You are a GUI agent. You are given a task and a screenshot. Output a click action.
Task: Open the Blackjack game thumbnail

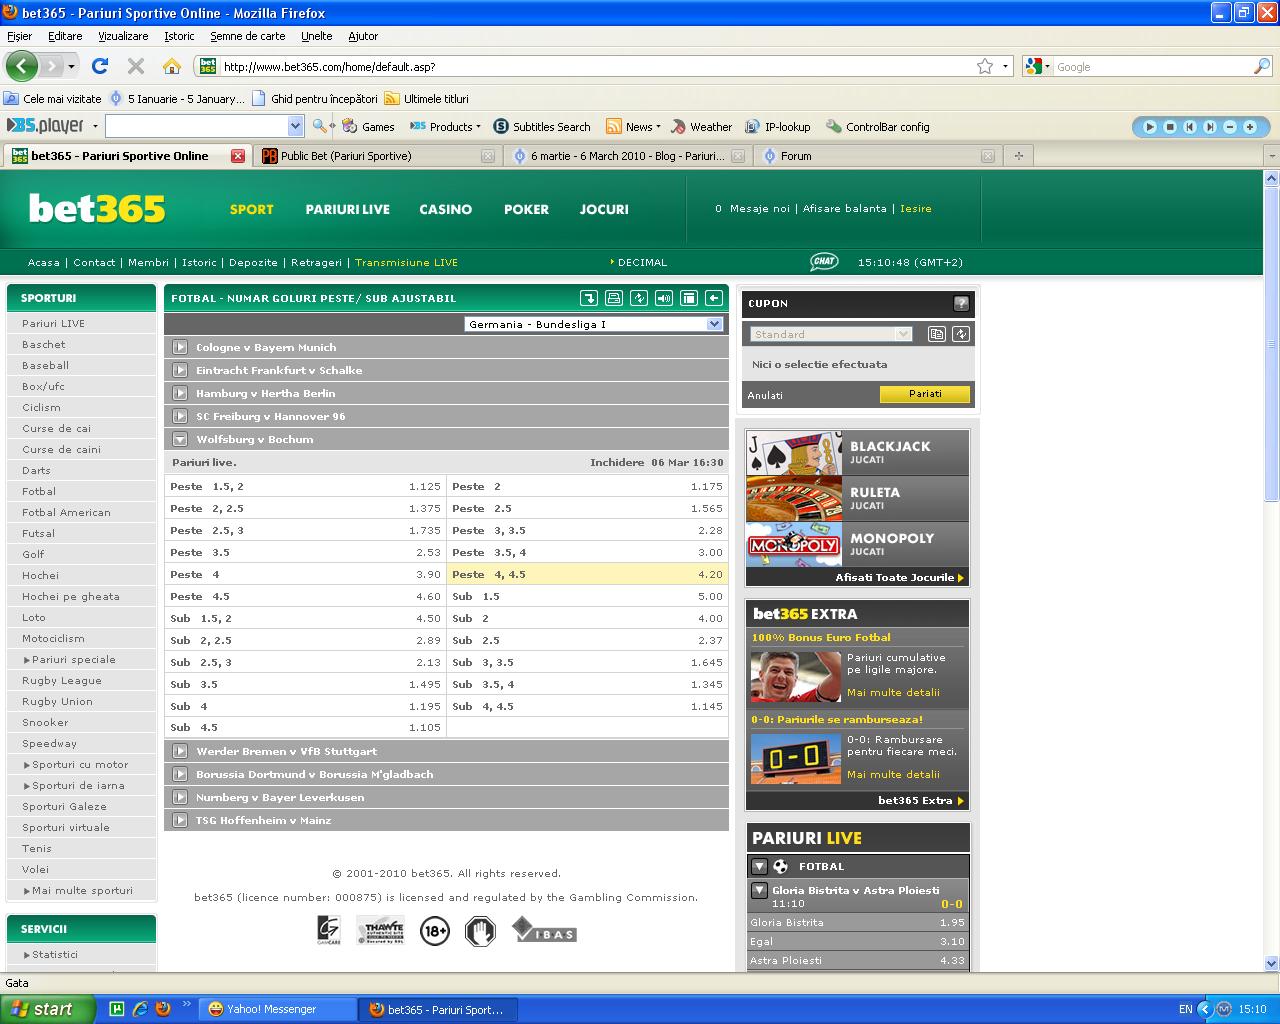[x=794, y=452]
